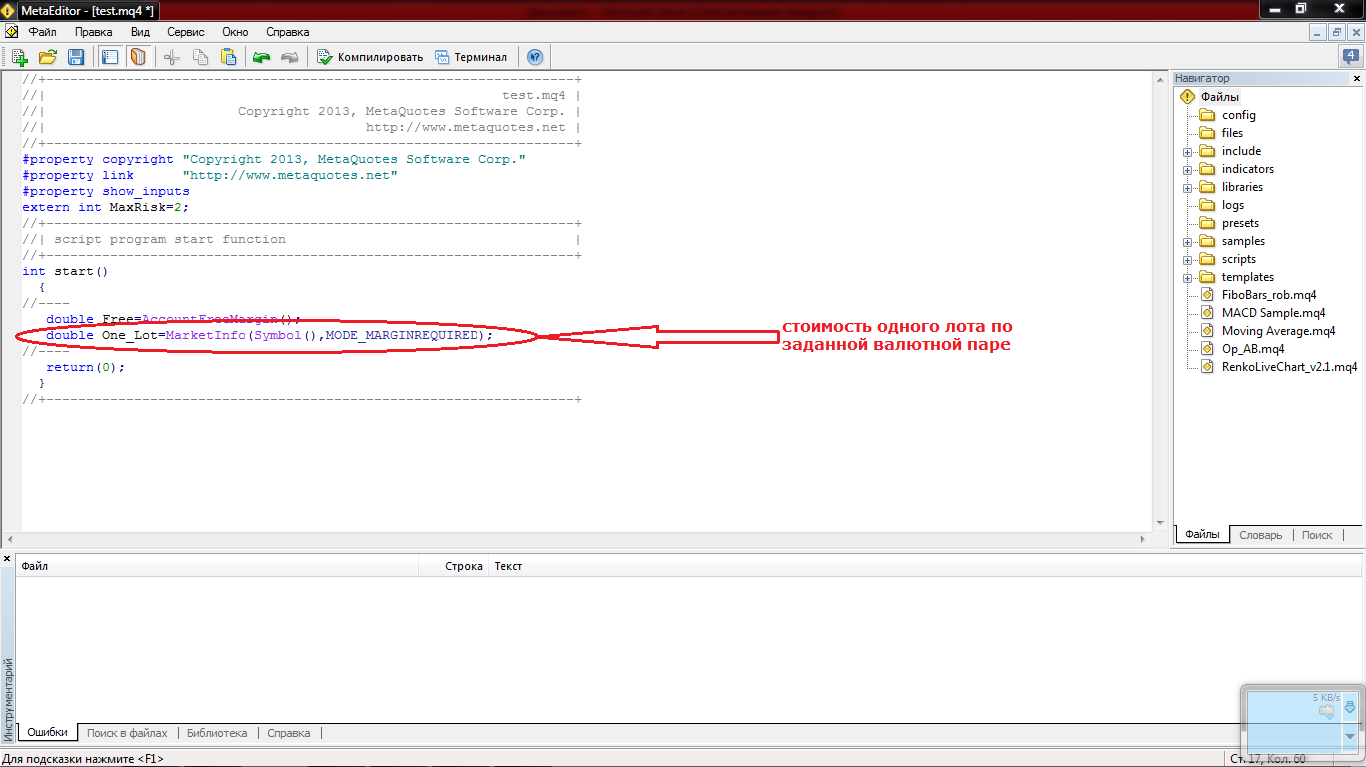The image size is (1366, 767).
Task: Open the Сервис menu
Action: coord(187,32)
